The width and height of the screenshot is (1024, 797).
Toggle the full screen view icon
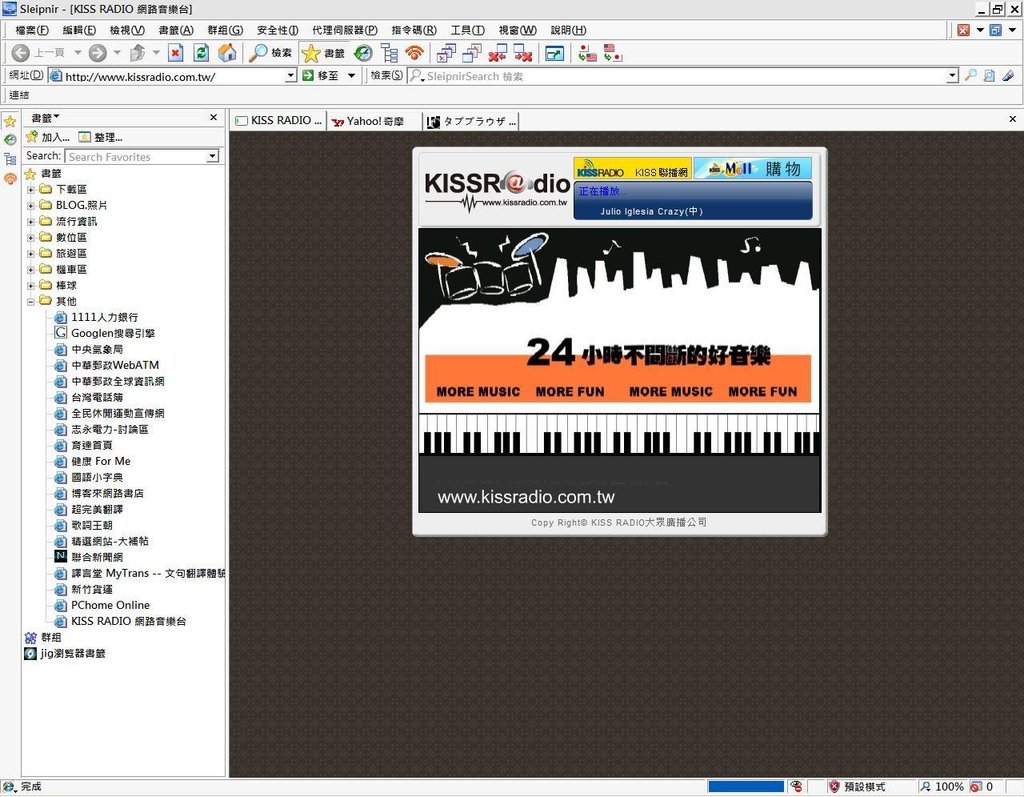pos(554,53)
